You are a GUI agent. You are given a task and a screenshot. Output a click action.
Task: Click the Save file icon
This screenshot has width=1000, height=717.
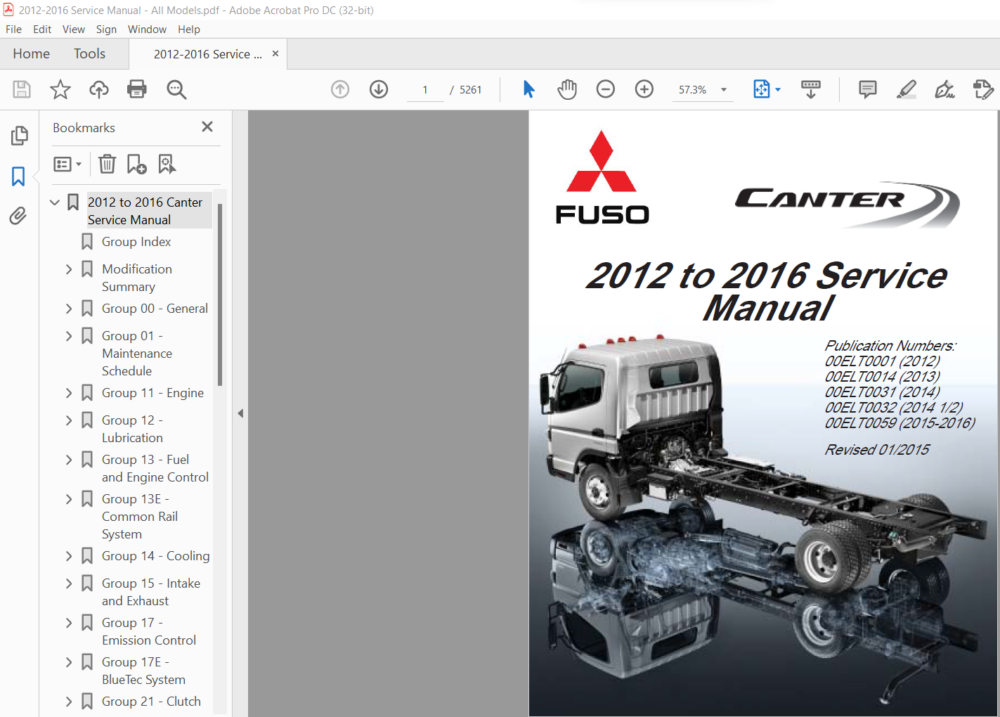click(x=22, y=89)
